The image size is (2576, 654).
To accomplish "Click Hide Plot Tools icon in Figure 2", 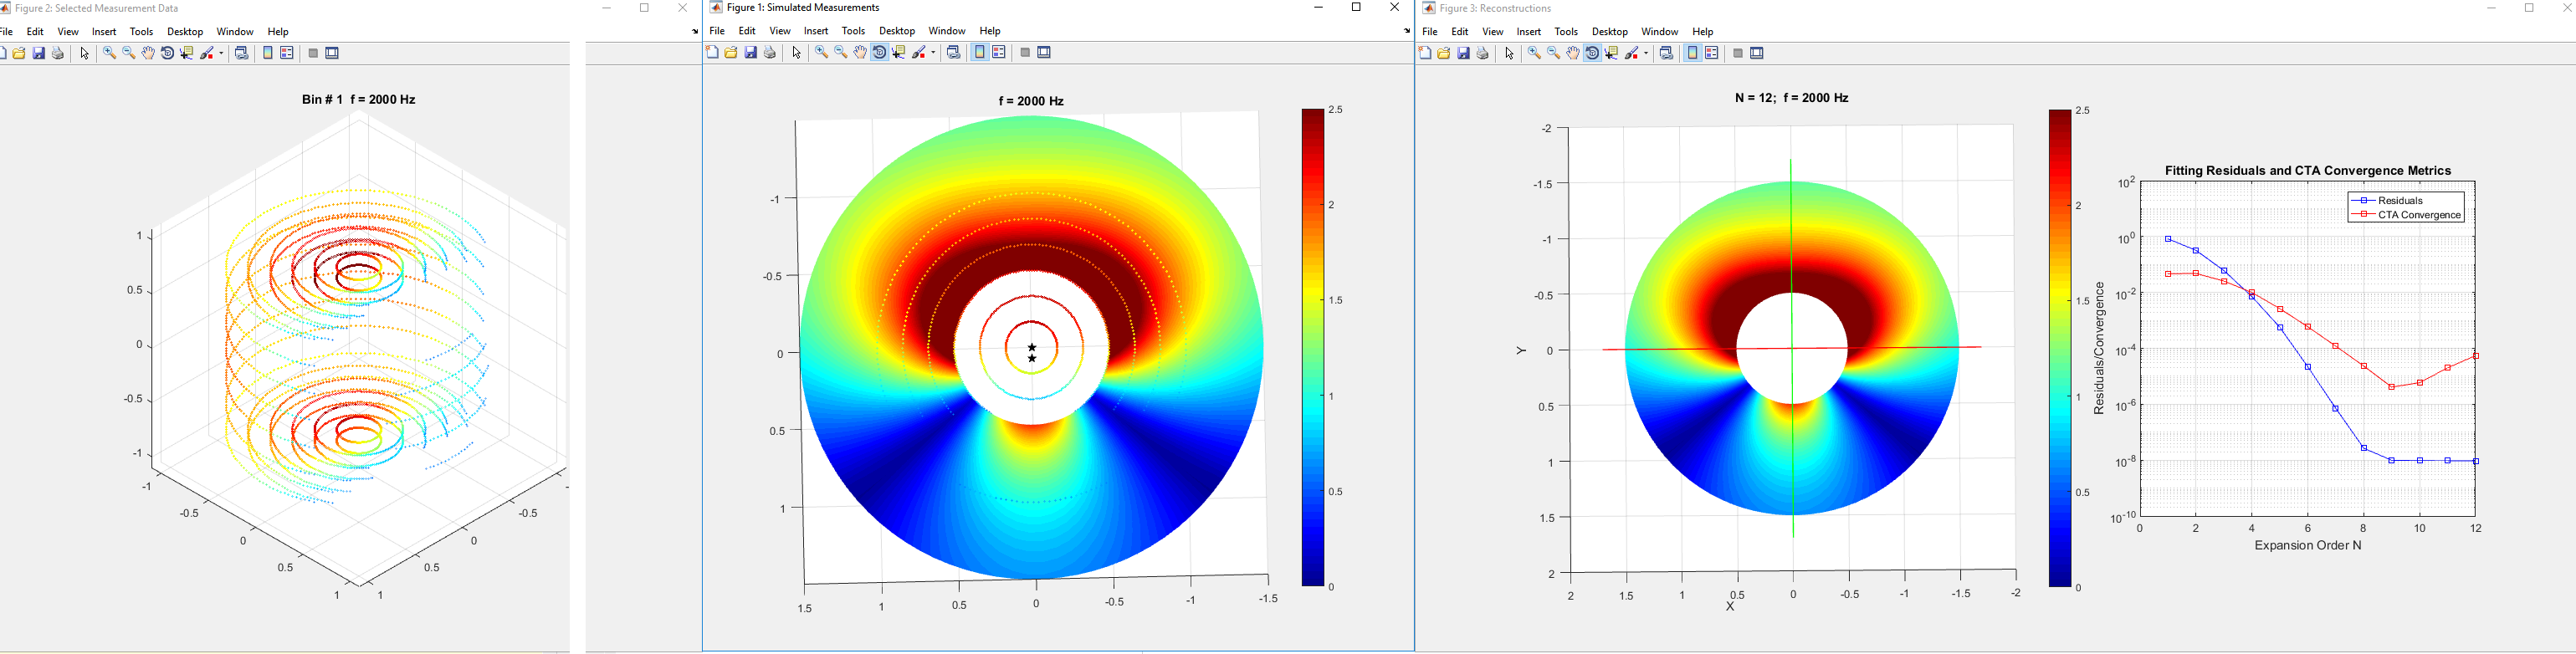I will point(313,53).
